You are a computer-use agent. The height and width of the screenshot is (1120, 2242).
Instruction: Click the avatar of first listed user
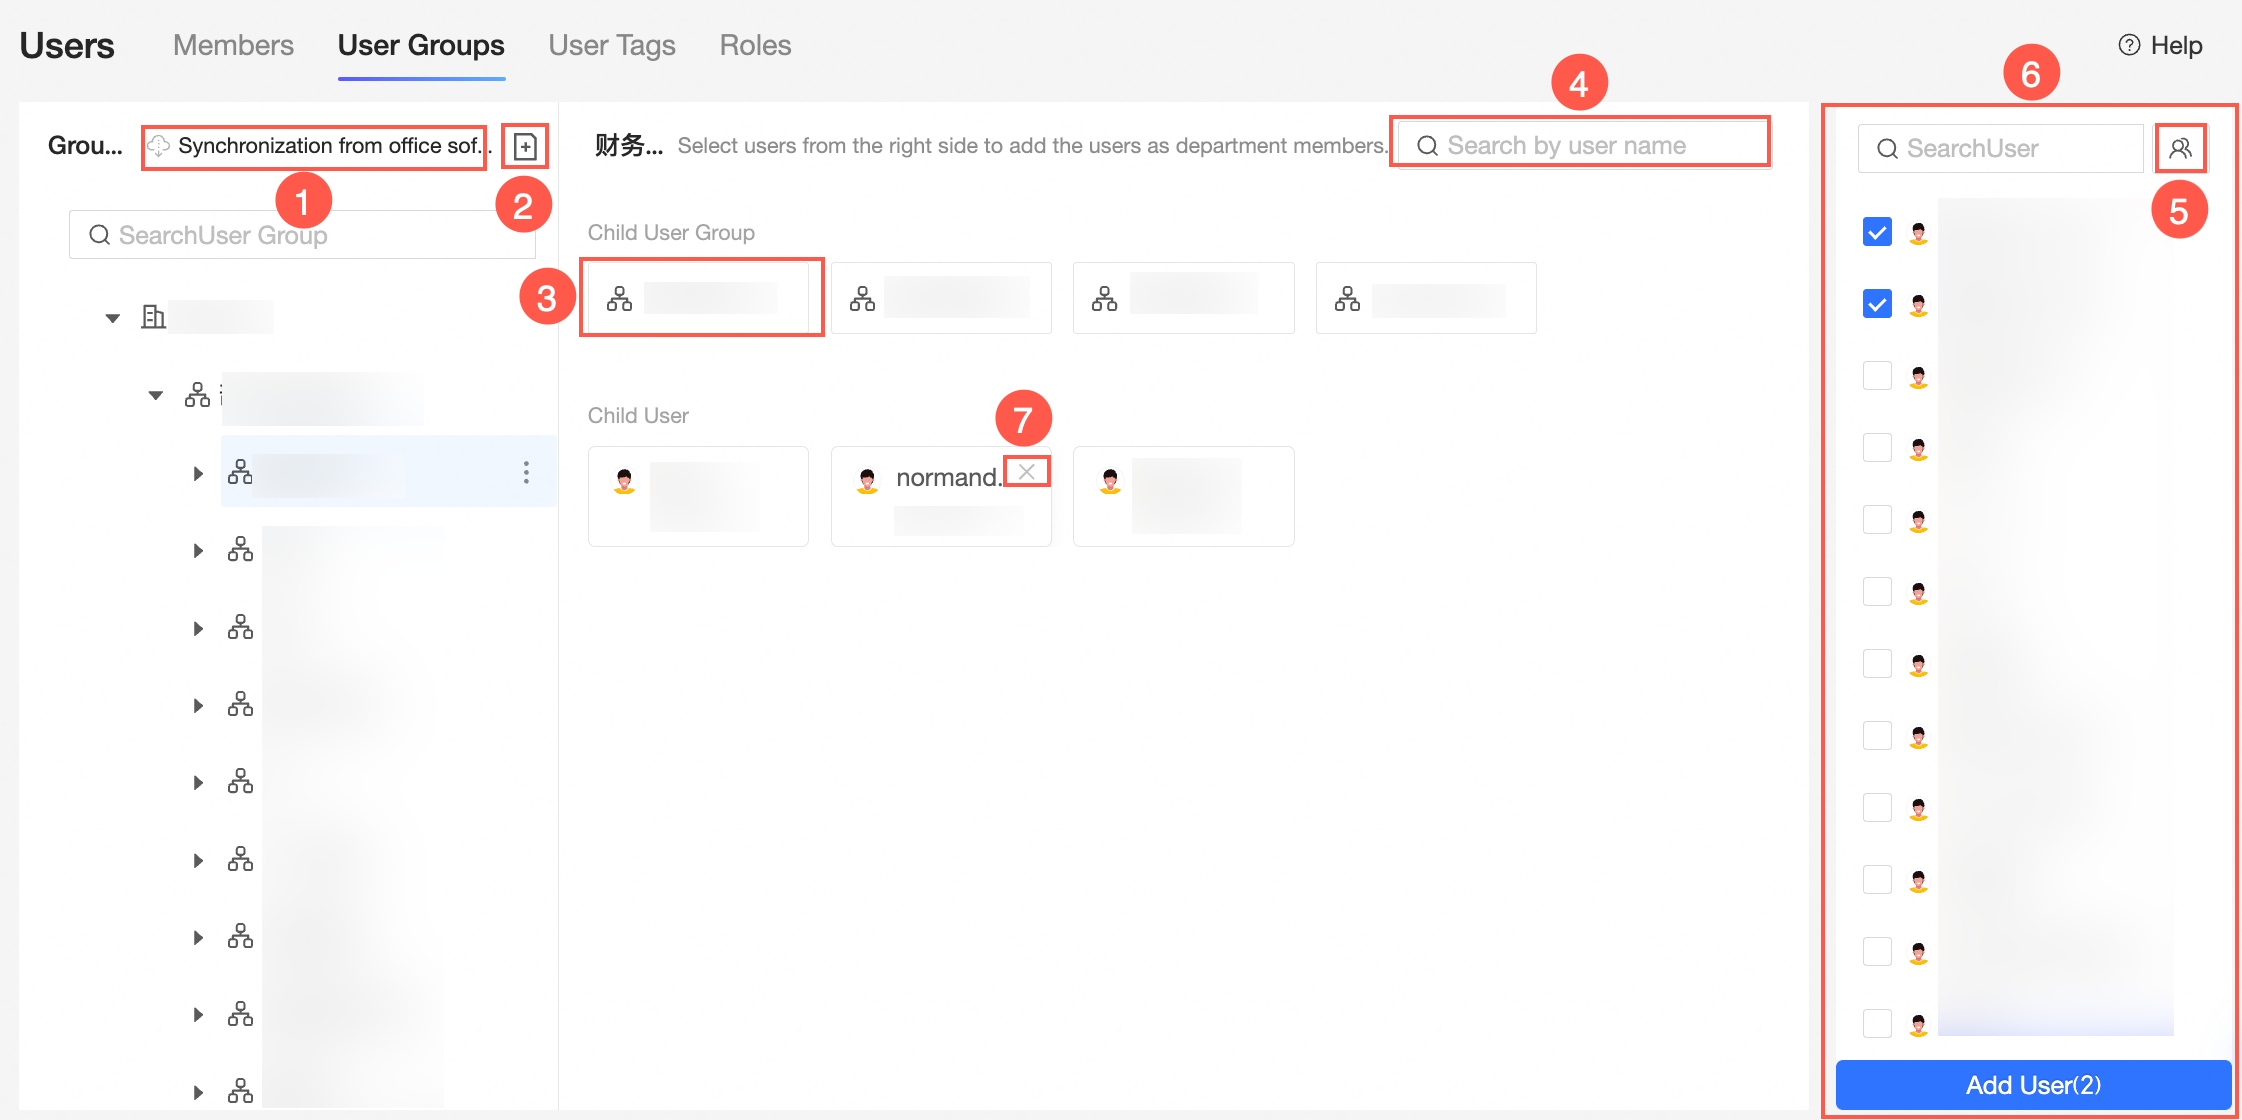[x=1918, y=234]
